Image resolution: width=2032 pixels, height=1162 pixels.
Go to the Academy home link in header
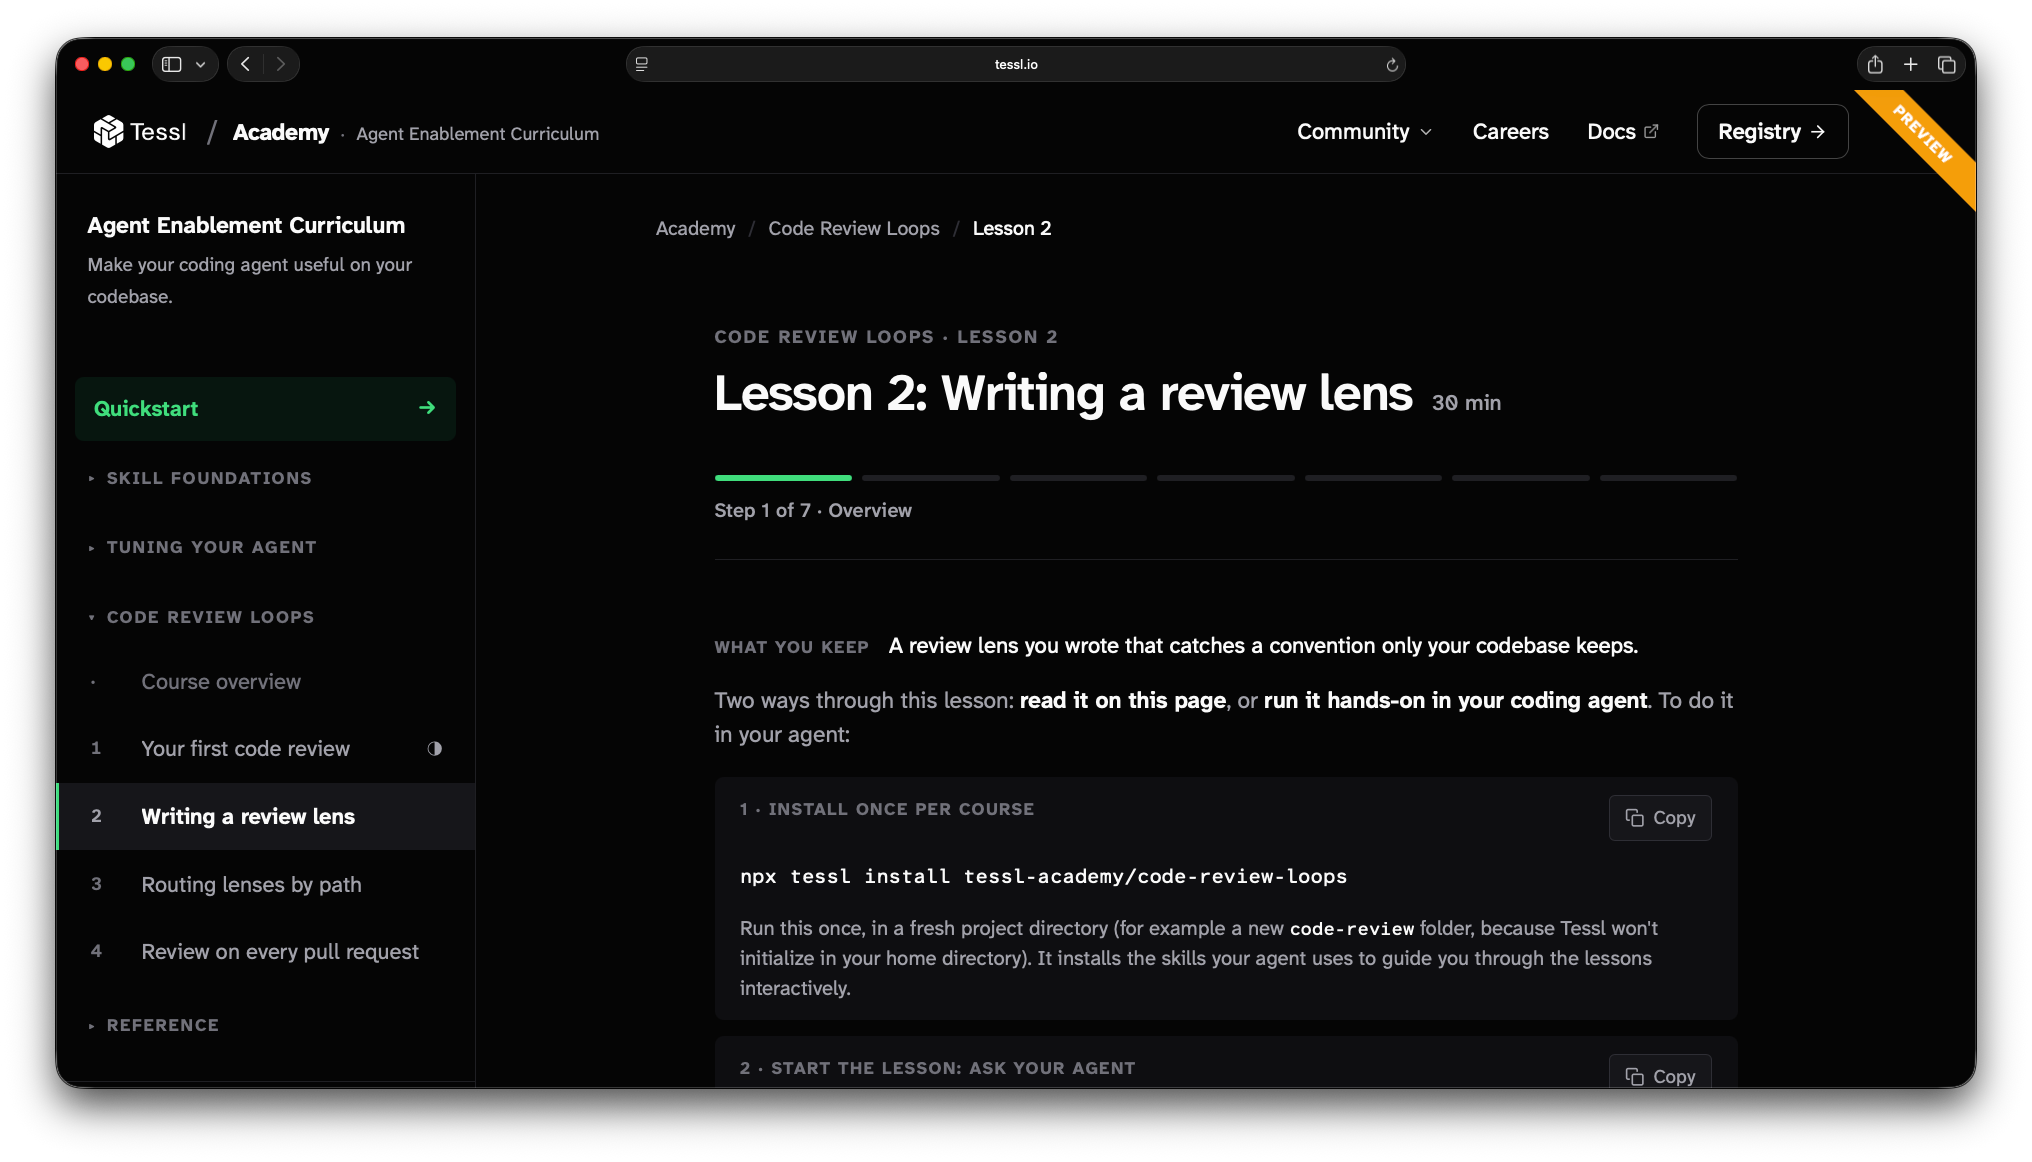click(x=281, y=132)
